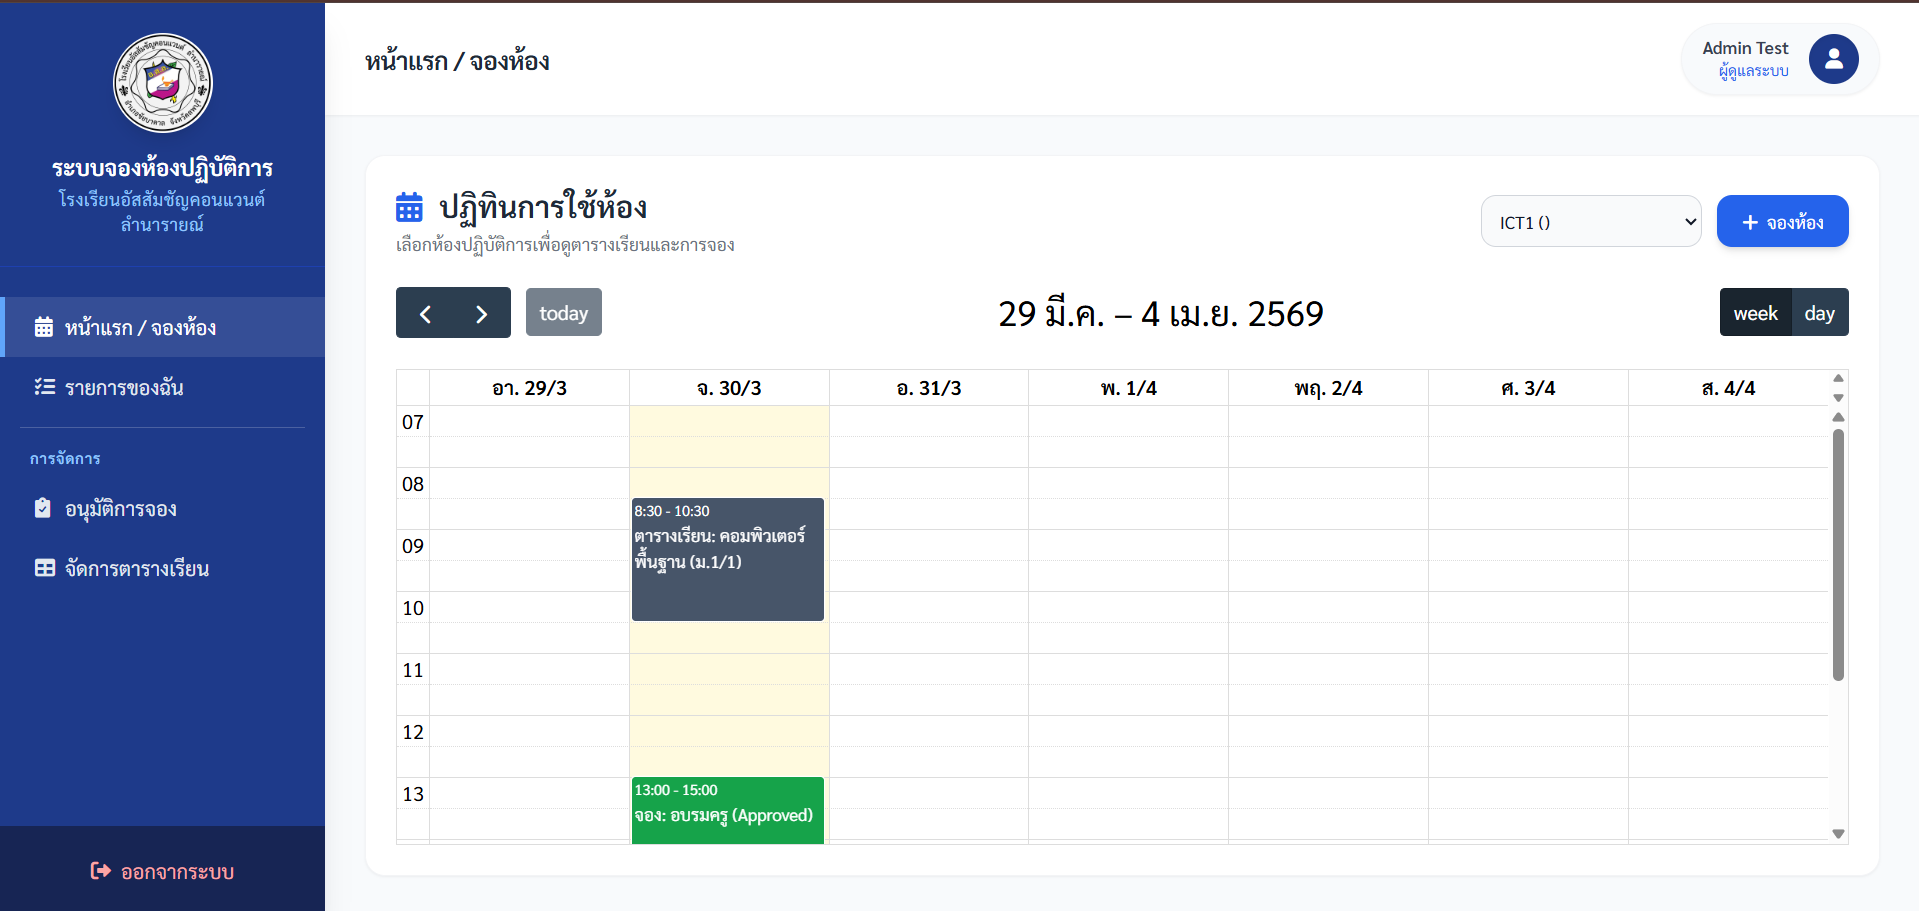Click the logout icon in sidebar footer
This screenshot has height=911, width=1919.
pos(100,871)
